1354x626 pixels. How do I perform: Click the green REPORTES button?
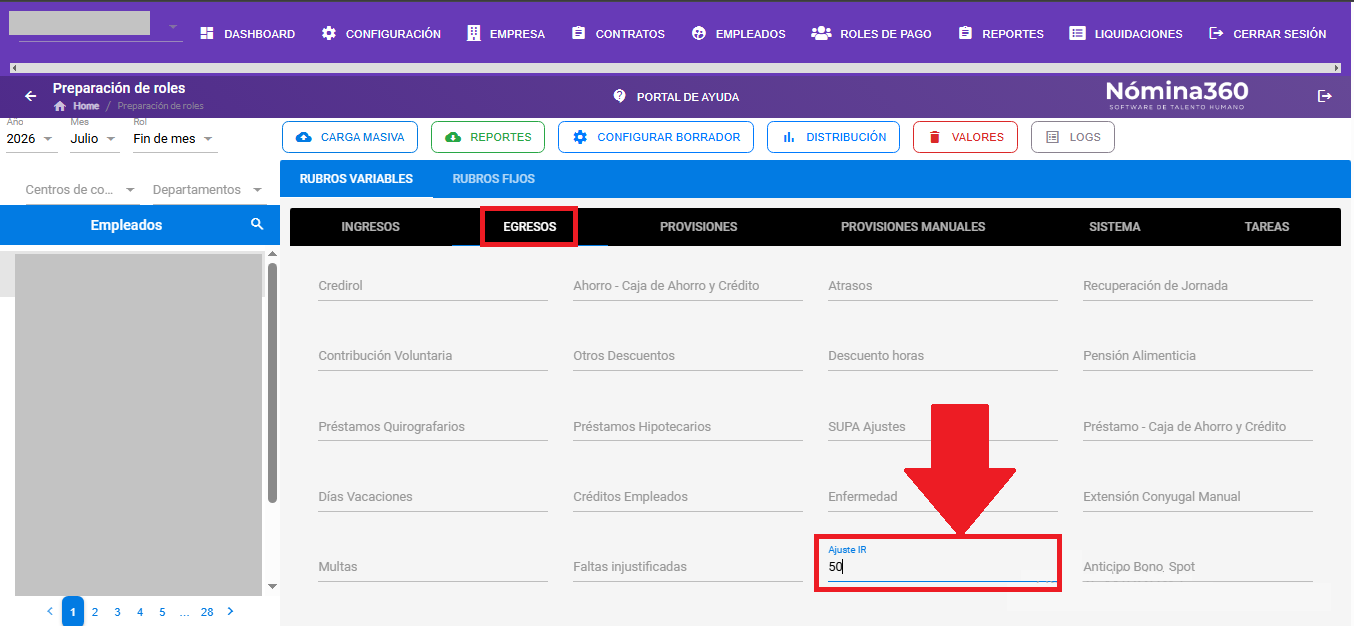pyautogui.click(x=488, y=137)
